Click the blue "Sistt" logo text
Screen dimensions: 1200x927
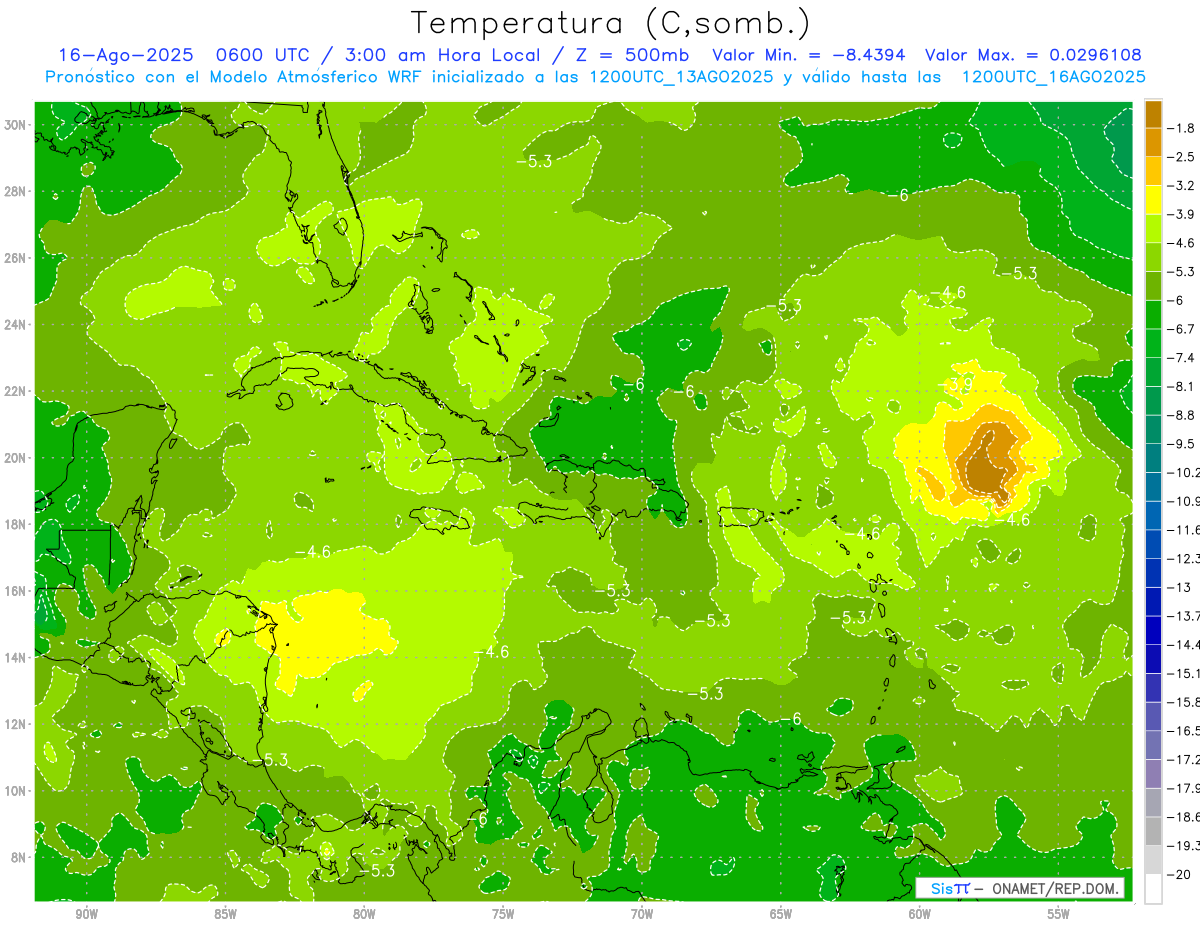(950, 888)
